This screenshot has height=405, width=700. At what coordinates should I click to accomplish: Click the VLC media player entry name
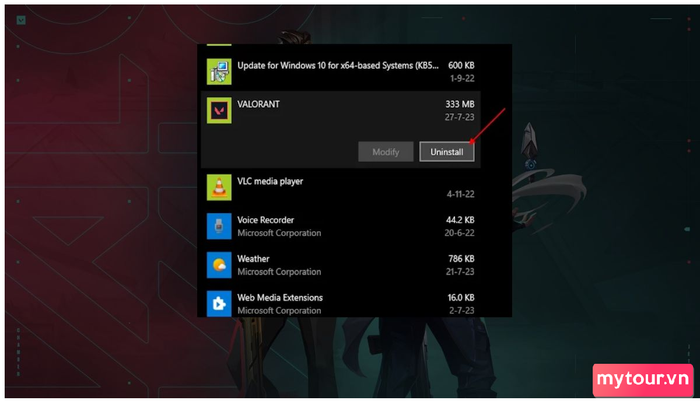pos(270,181)
